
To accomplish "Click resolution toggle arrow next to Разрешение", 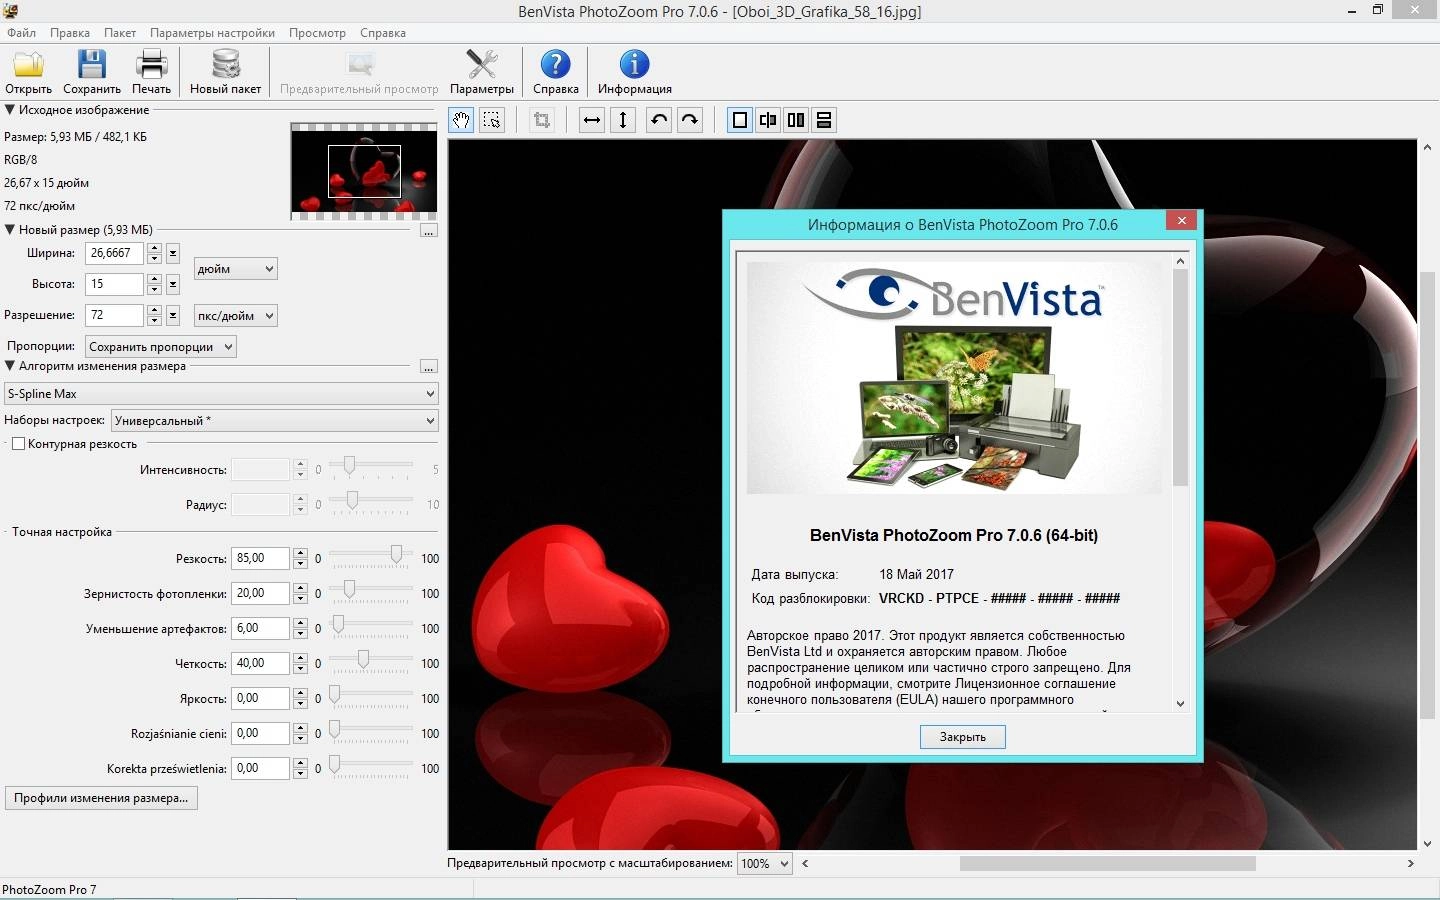I will [173, 315].
